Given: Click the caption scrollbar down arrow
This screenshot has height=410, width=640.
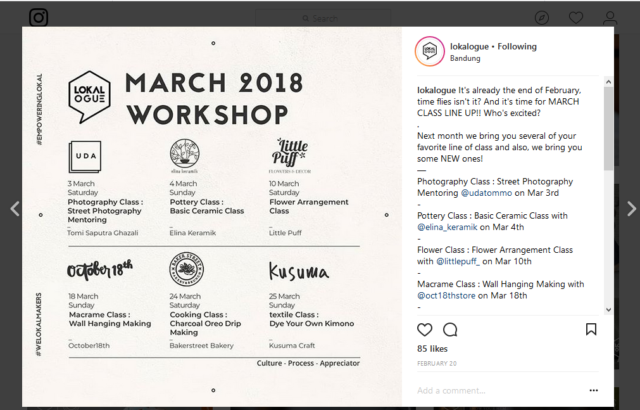Looking at the screenshot, I should point(608,310).
